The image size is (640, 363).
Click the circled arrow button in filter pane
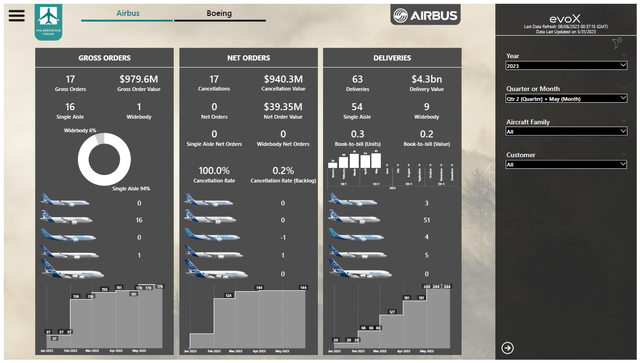coord(507,348)
